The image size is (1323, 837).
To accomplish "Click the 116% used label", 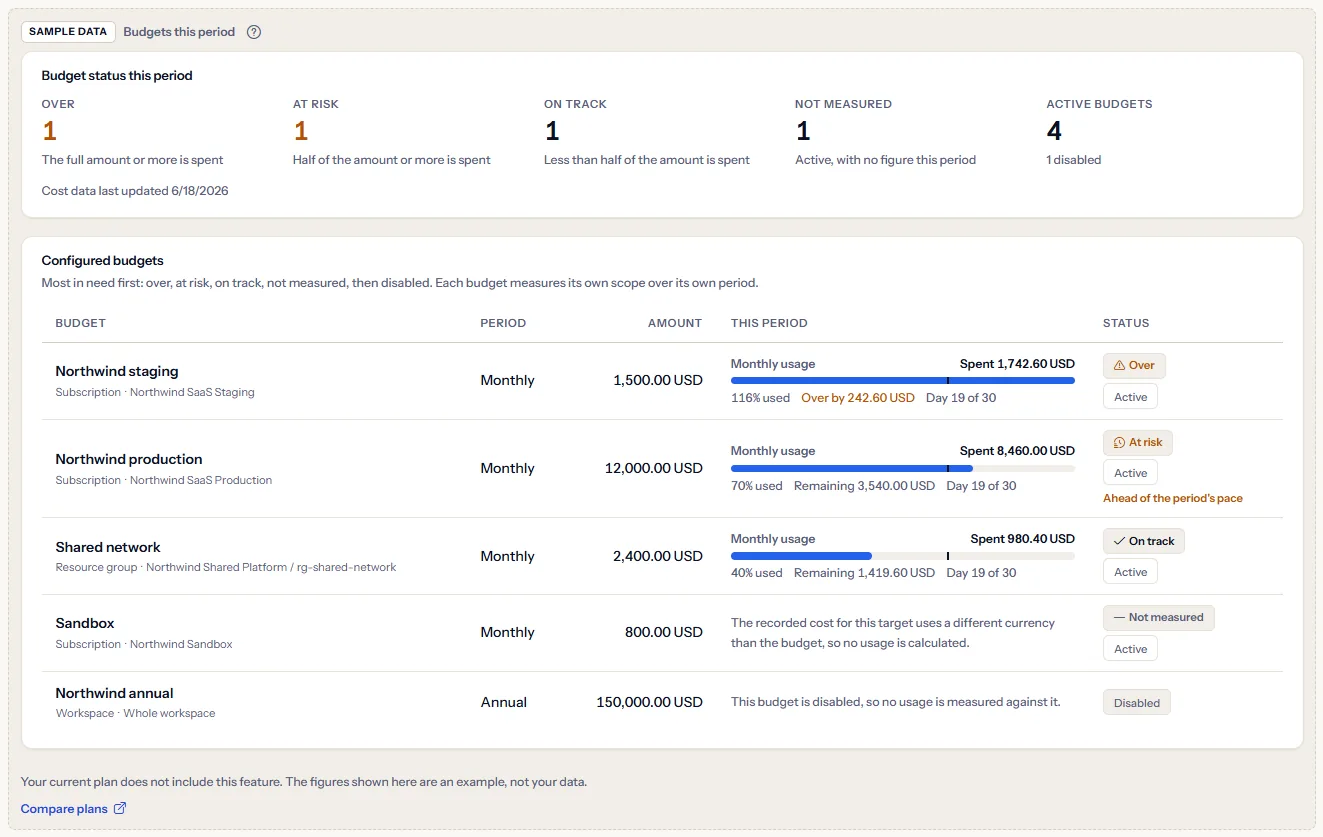I will point(760,398).
